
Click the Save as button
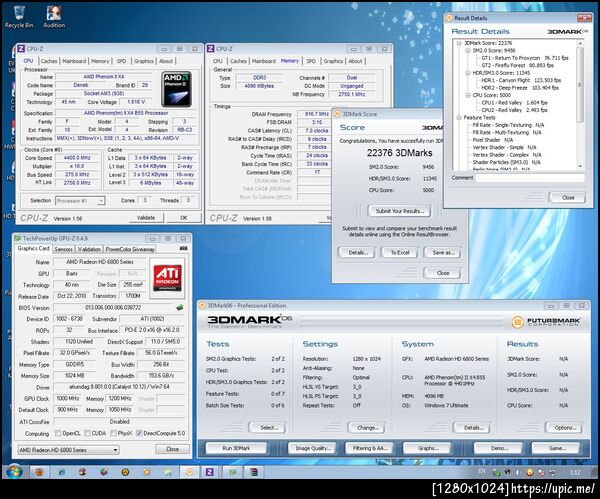pos(443,253)
